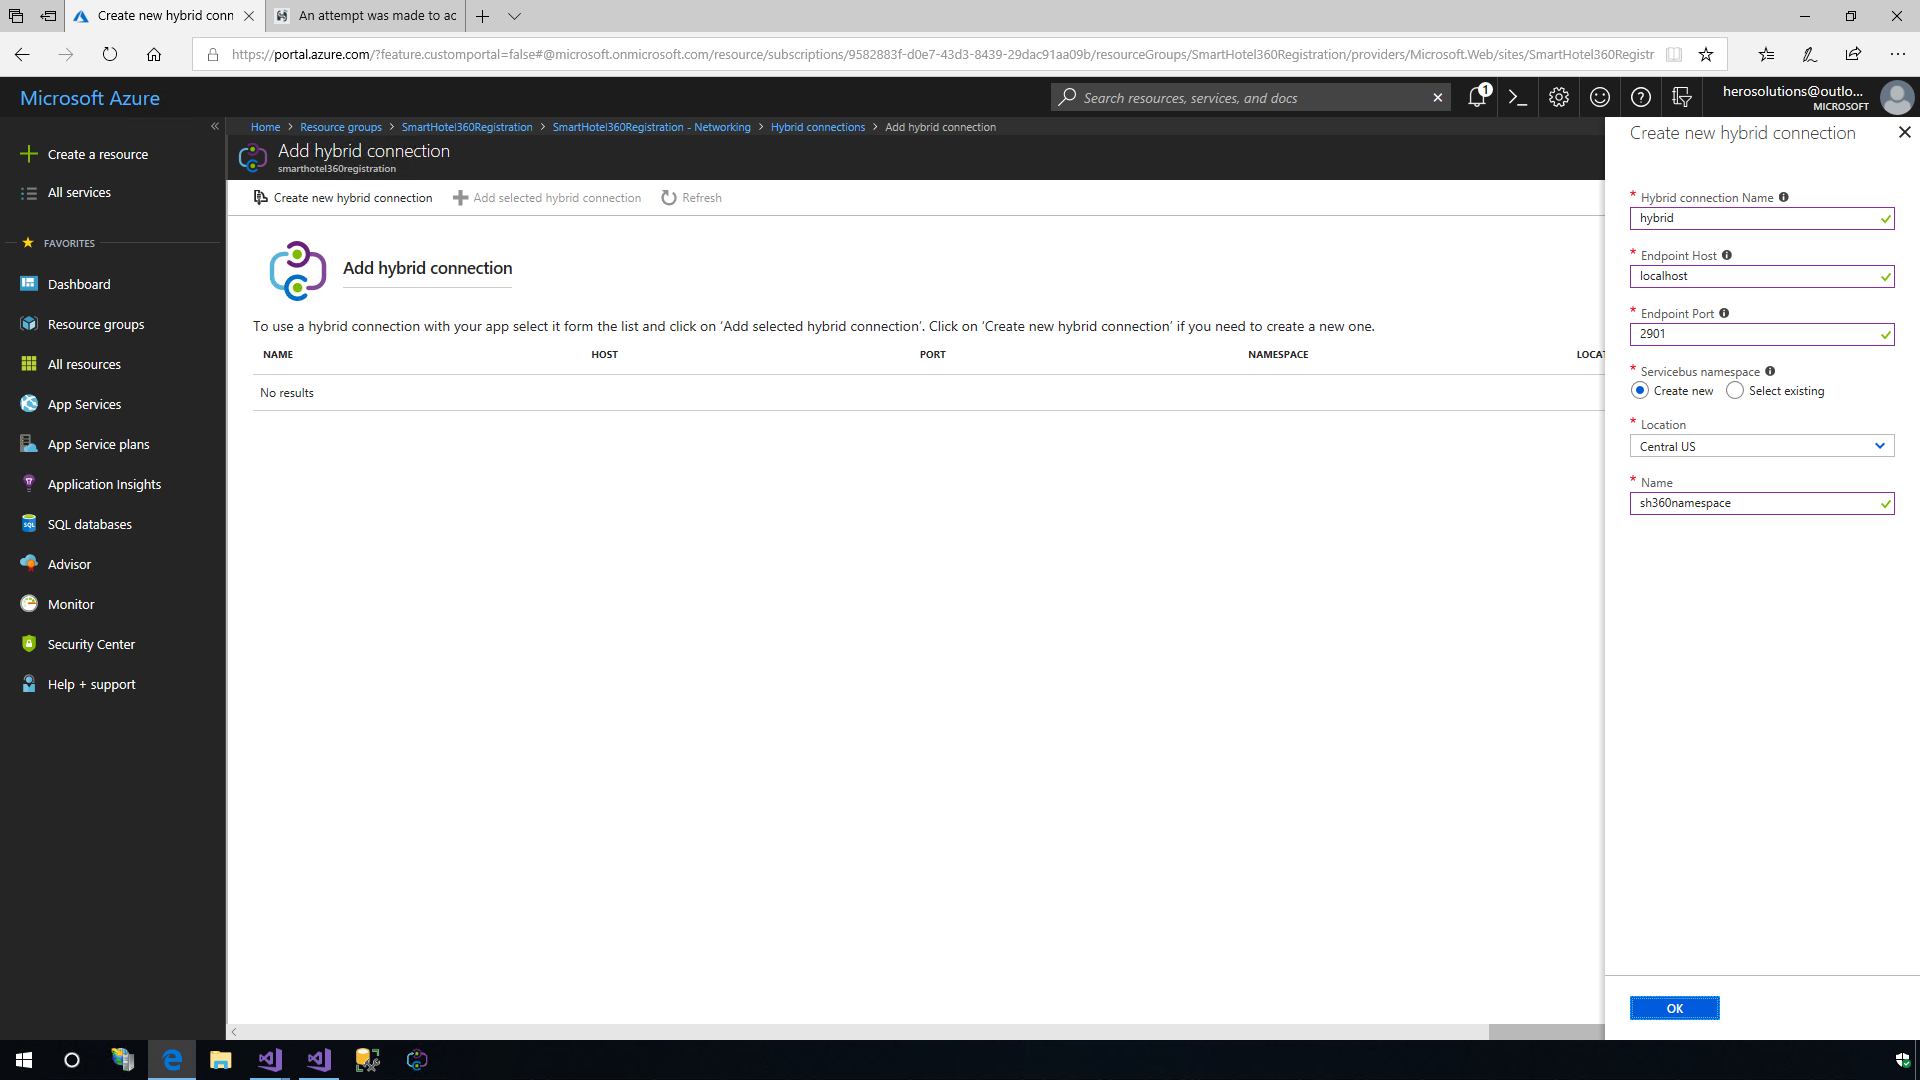
Task: Click the feedback smiley icon
Action: [1599, 97]
